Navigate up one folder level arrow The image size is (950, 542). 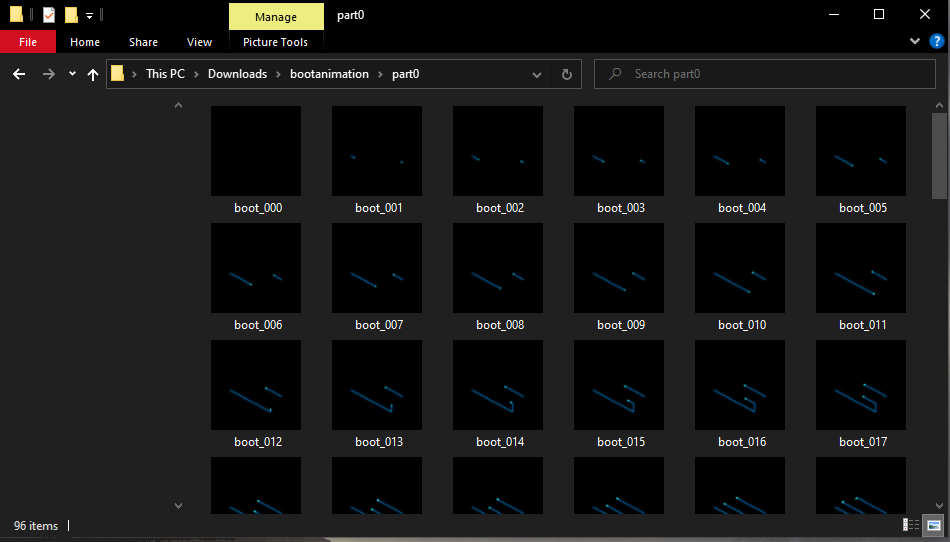(x=93, y=74)
